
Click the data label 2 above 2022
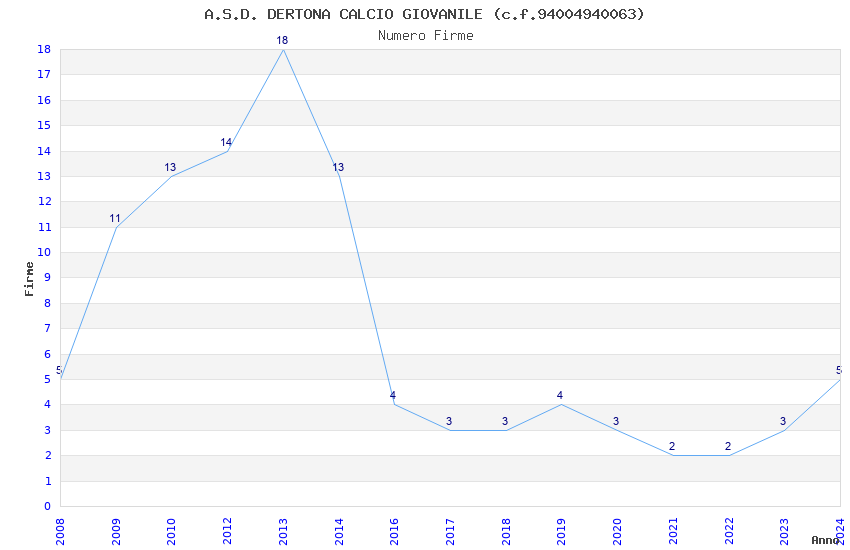(x=727, y=447)
